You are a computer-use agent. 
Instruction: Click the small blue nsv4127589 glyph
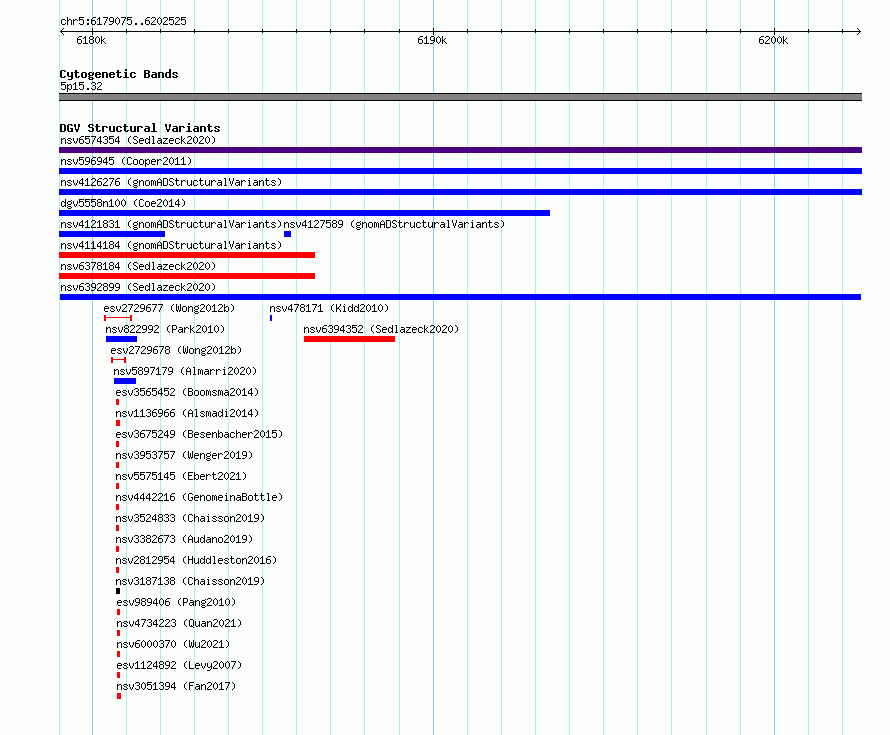click(x=288, y=234)
